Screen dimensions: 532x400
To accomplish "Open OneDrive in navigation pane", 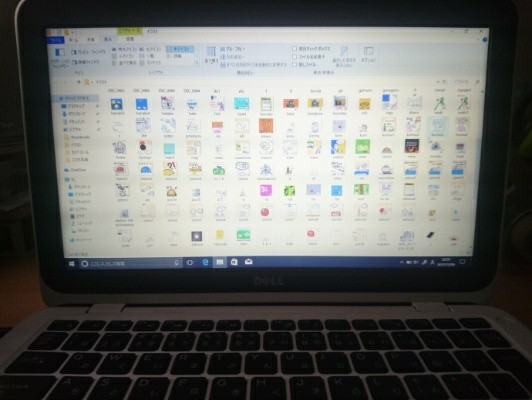I will coord(76,170).
